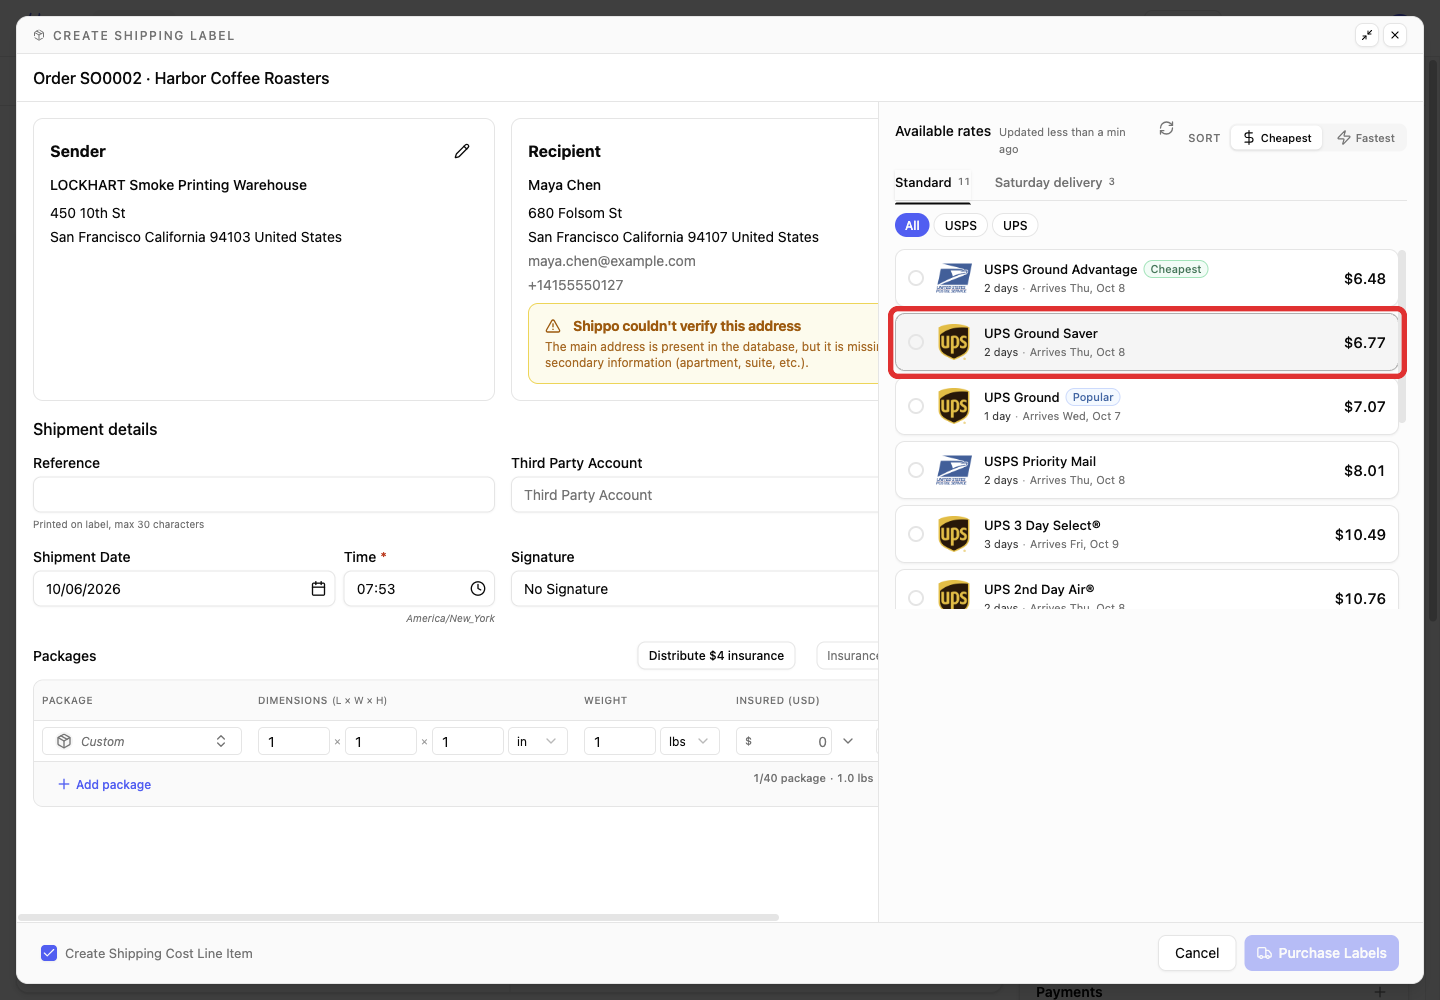
Task: Edit sender address with pencil icon
Action: click(x=462, y=151)
